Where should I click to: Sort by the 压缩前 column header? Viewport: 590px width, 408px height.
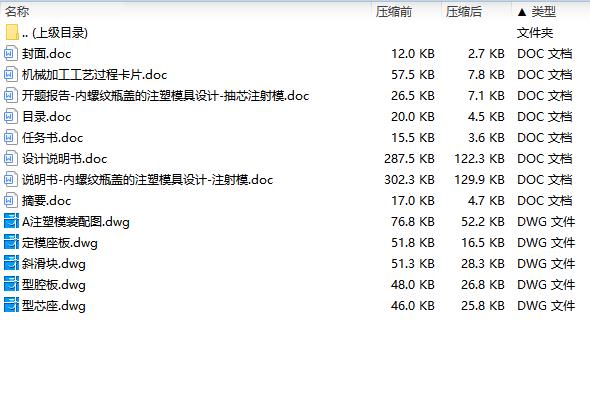(394, 12)
